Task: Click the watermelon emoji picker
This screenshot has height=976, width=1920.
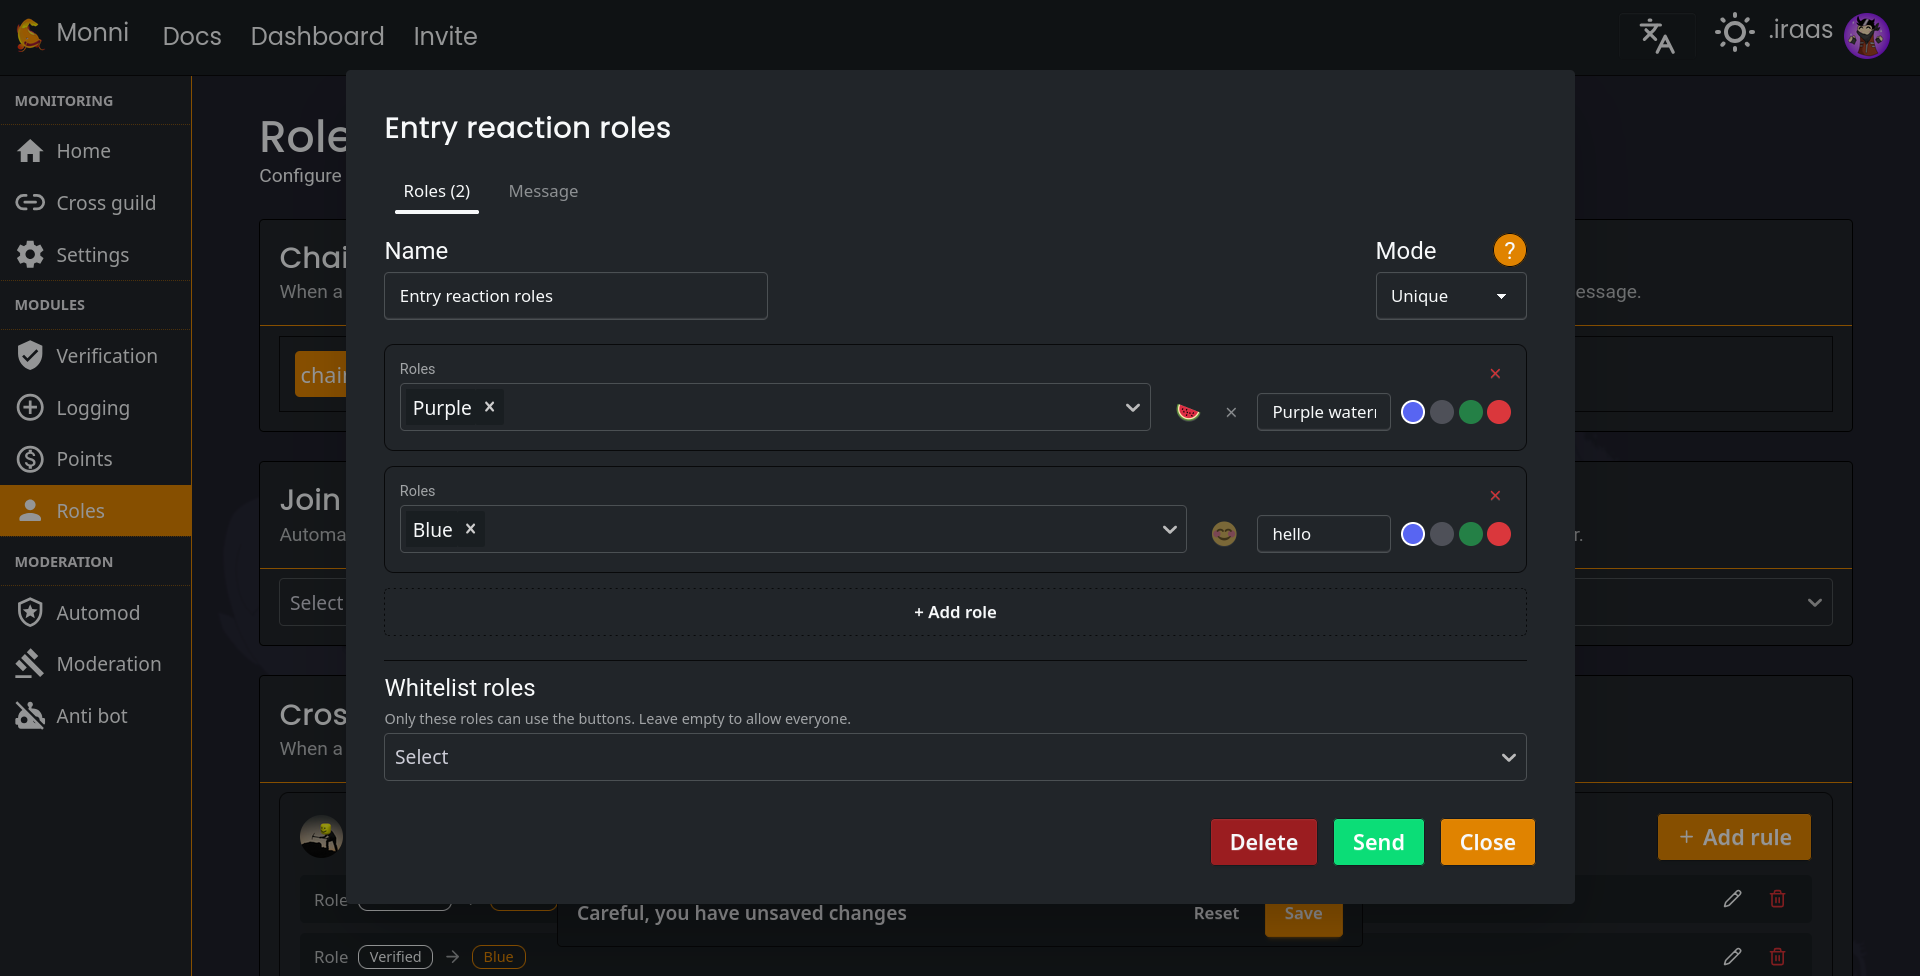Action: [1188, 412]
